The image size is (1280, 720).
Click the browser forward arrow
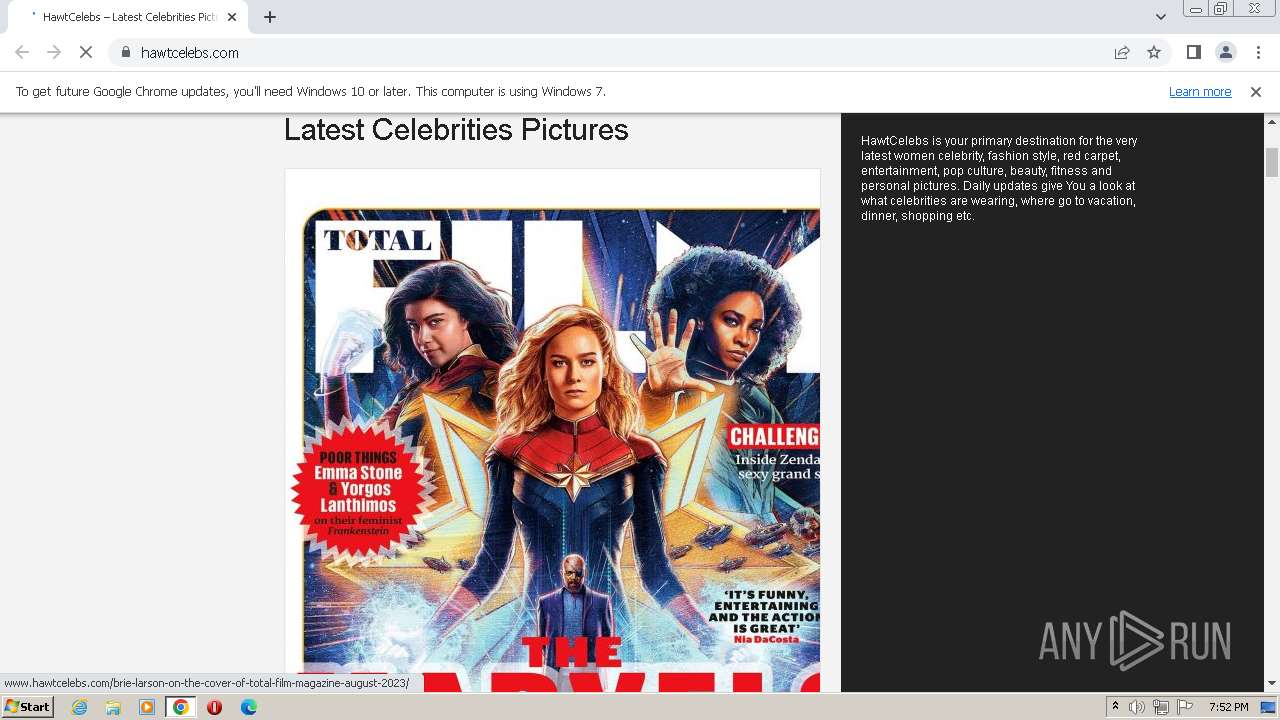point(54,52)
